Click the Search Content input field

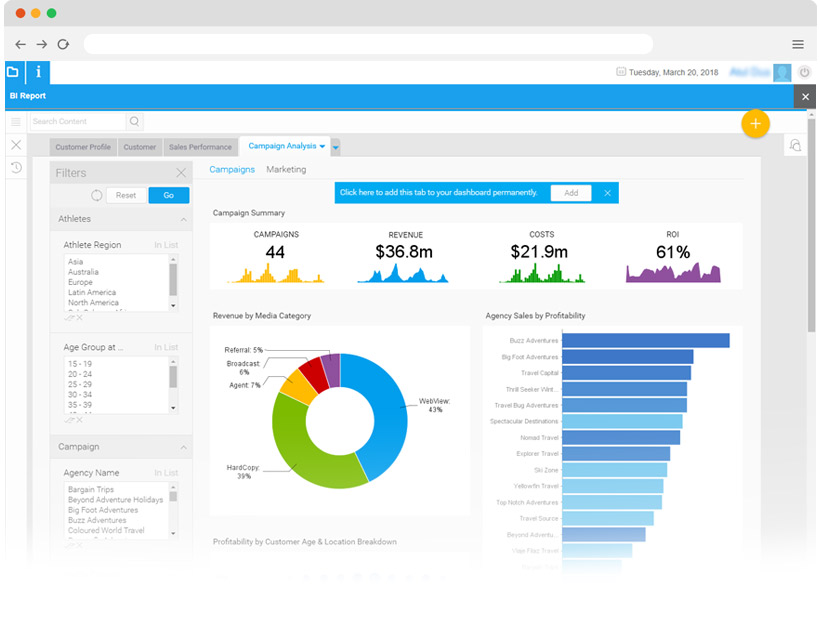coord(76,121)
